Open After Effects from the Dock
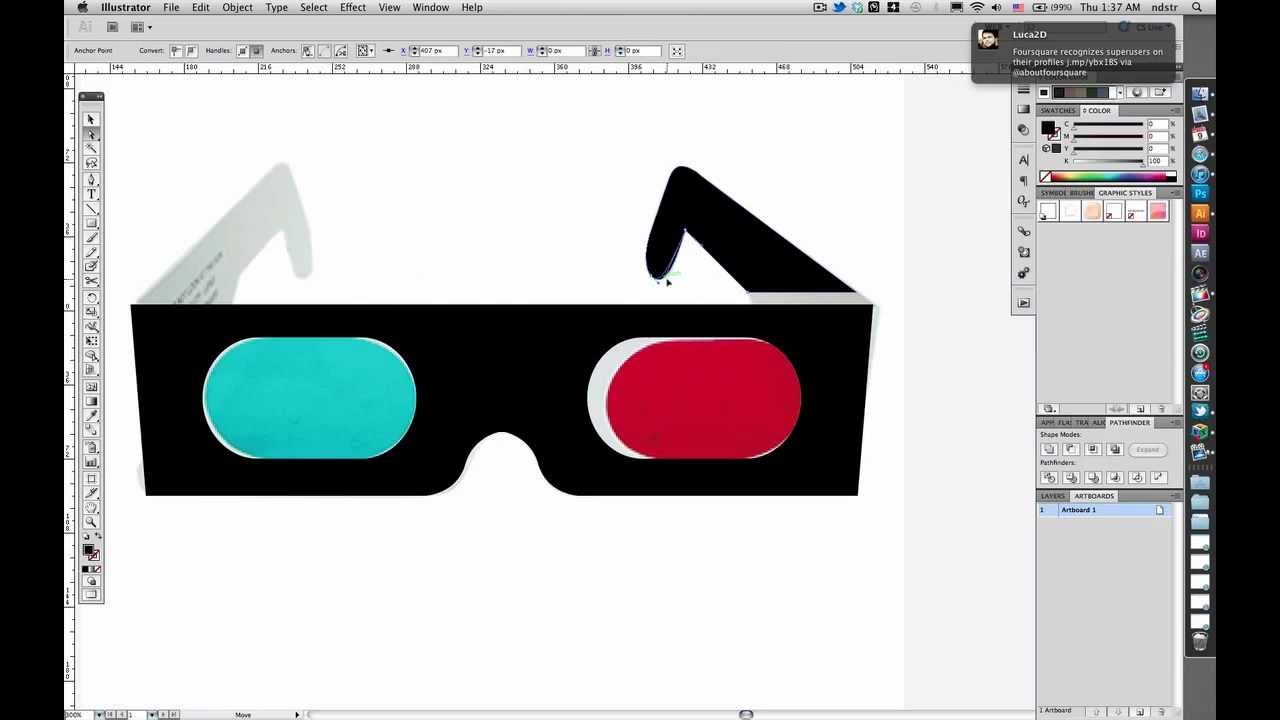This screenshot has width=1280, height=720. [1200, 253]
